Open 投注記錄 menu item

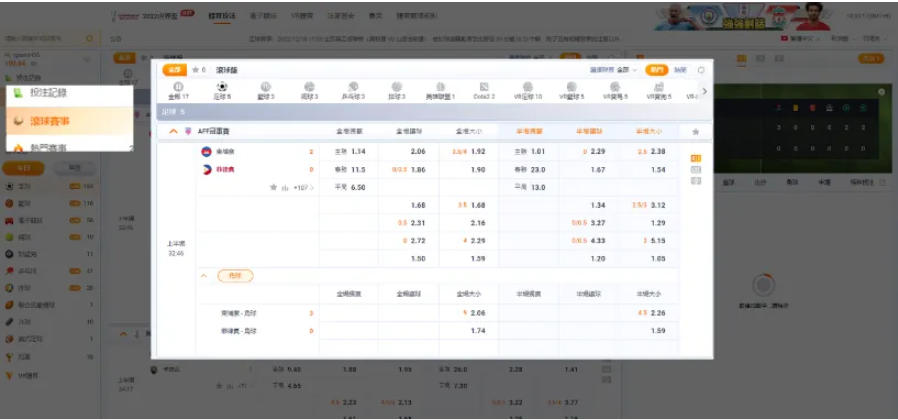point(48,93)
